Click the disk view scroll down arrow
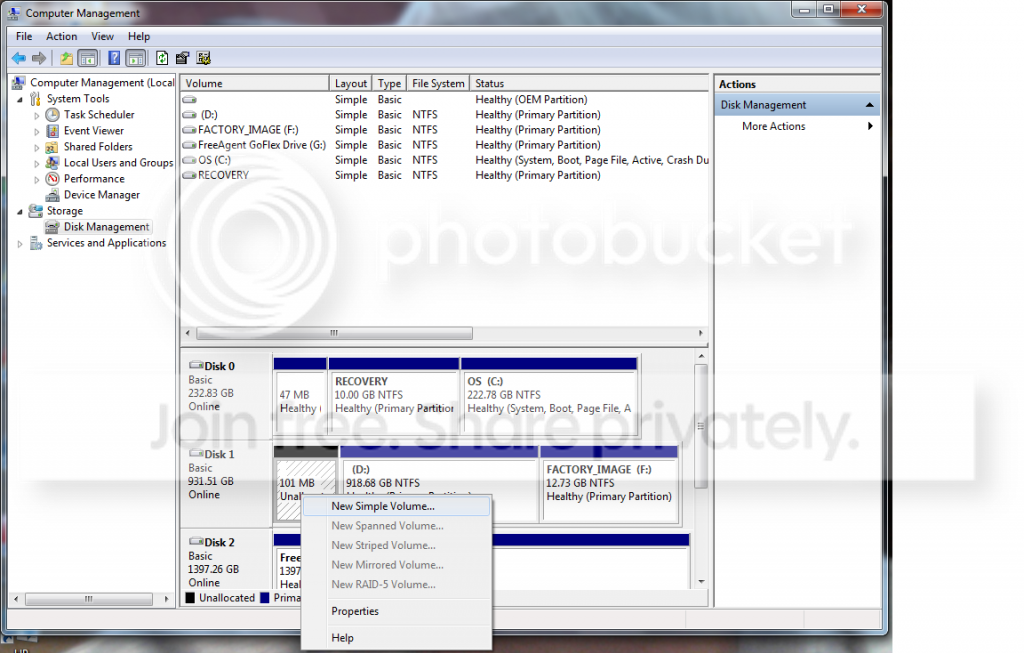Viewport: 1024px width, 653px height. (701, 581)
